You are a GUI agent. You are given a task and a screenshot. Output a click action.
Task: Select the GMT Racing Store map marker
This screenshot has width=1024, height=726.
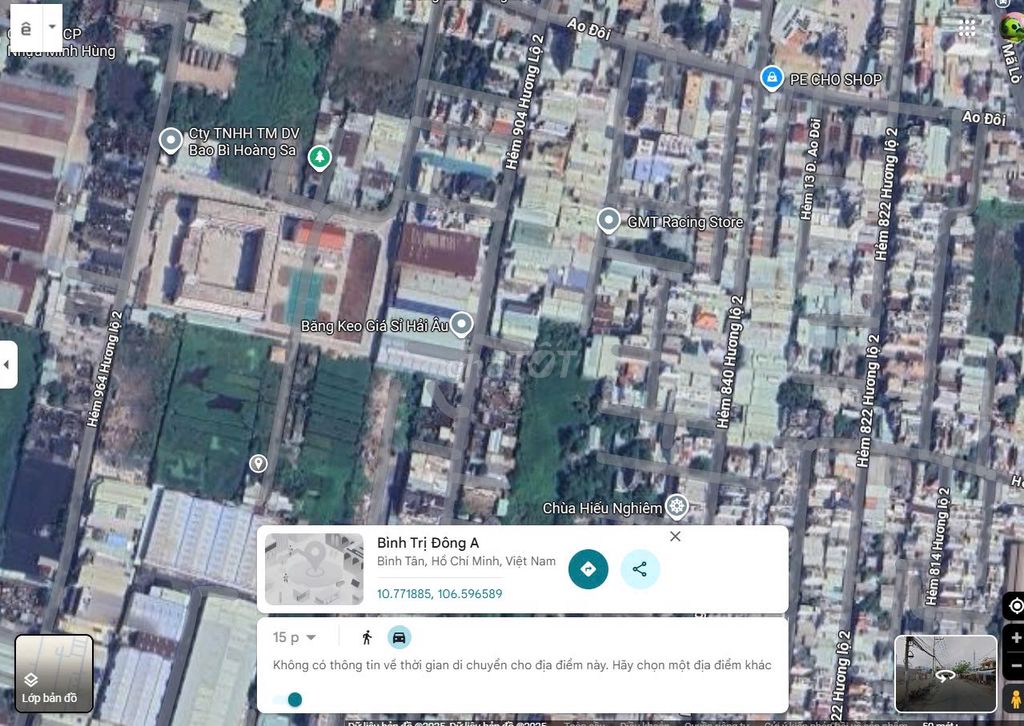[x=608, y=221]
